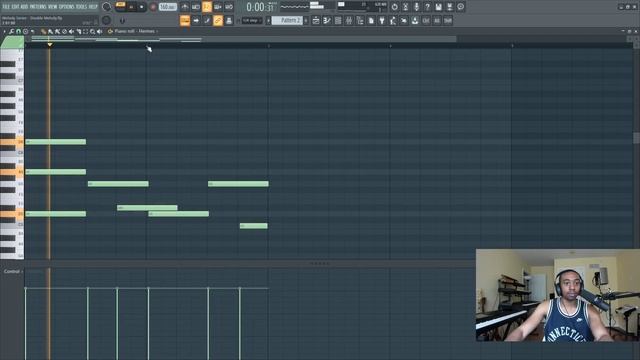The height and width of the screenshot is (360, 640).
Task: Click the 0:00:31 time display
Action: tap(260, 7)
